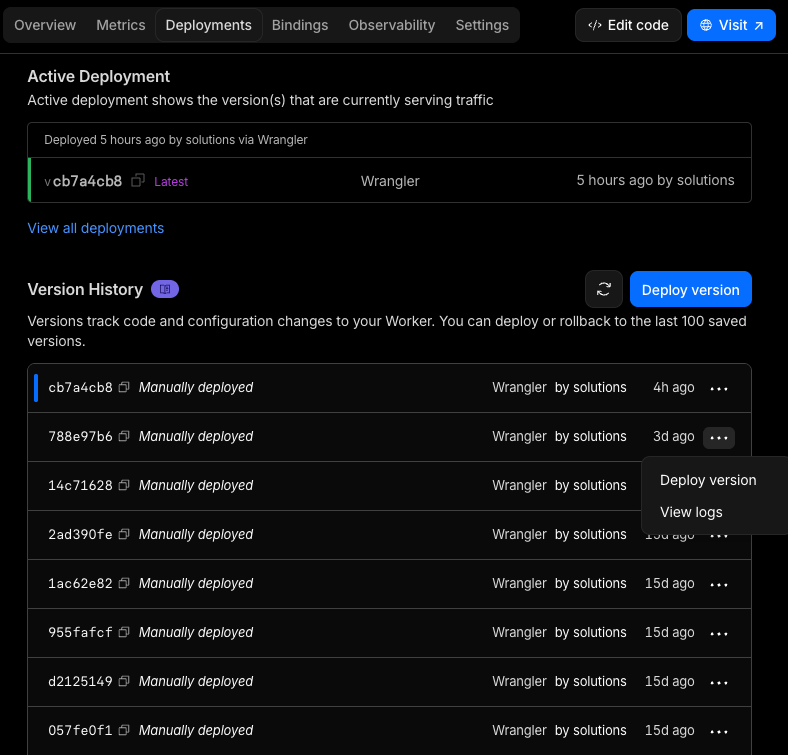The height and width of the screenshot is (755, 788).
Task: Switch to the Metrics tab
Action: click(x=121, y=25)
